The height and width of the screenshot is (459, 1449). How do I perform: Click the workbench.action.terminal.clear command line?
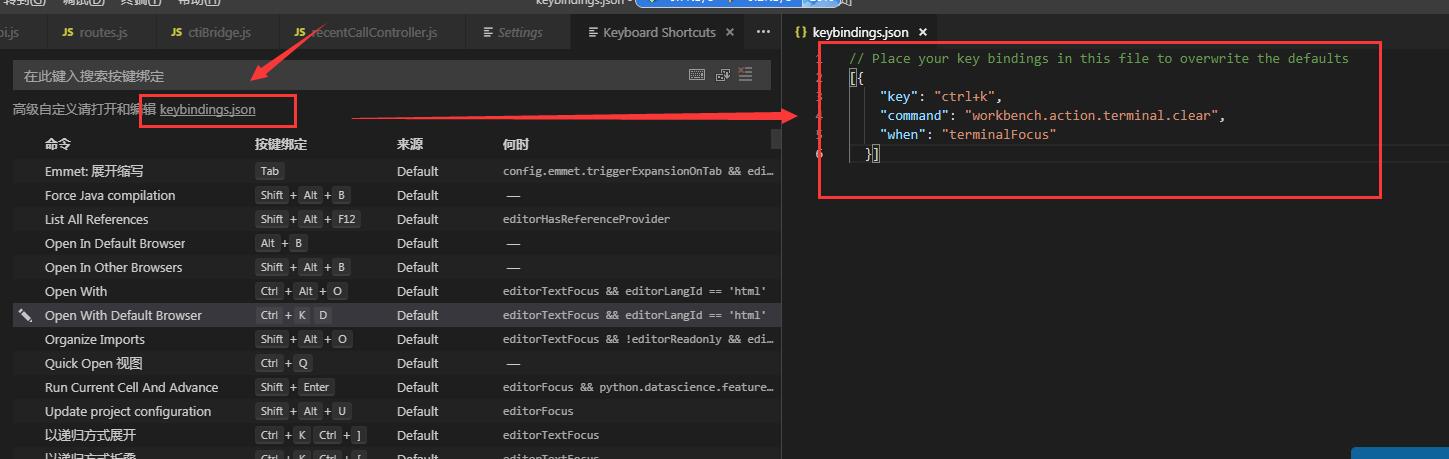(x=1052, y=115)
